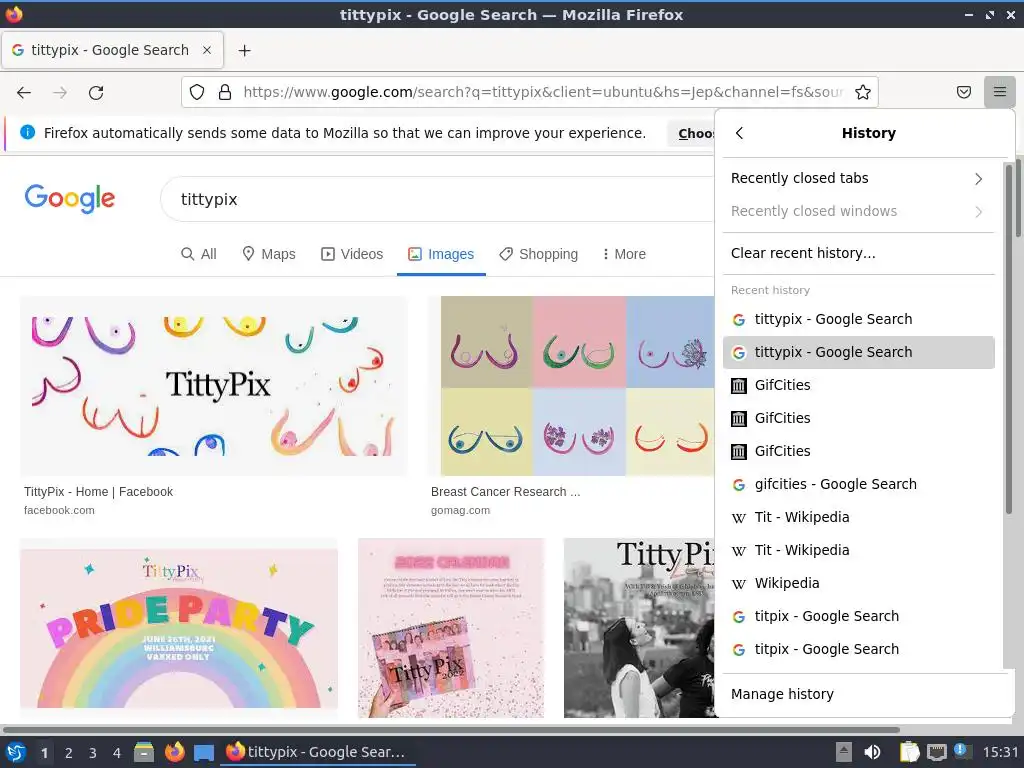Click the Google search input field
The height and width of the screenshot is (768, 1024).
coord(438,199)
